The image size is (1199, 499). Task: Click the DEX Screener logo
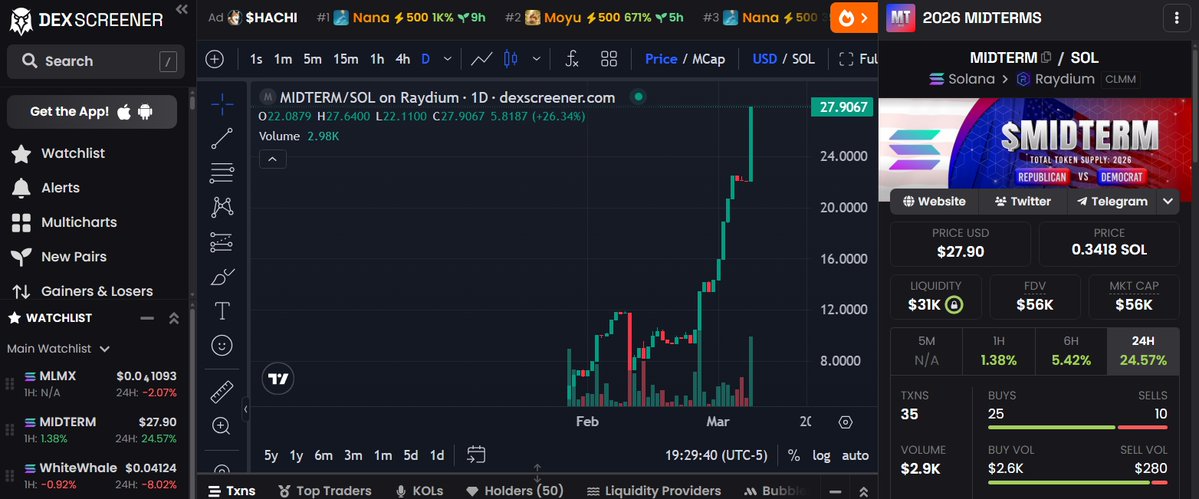(x=86, y=20)
